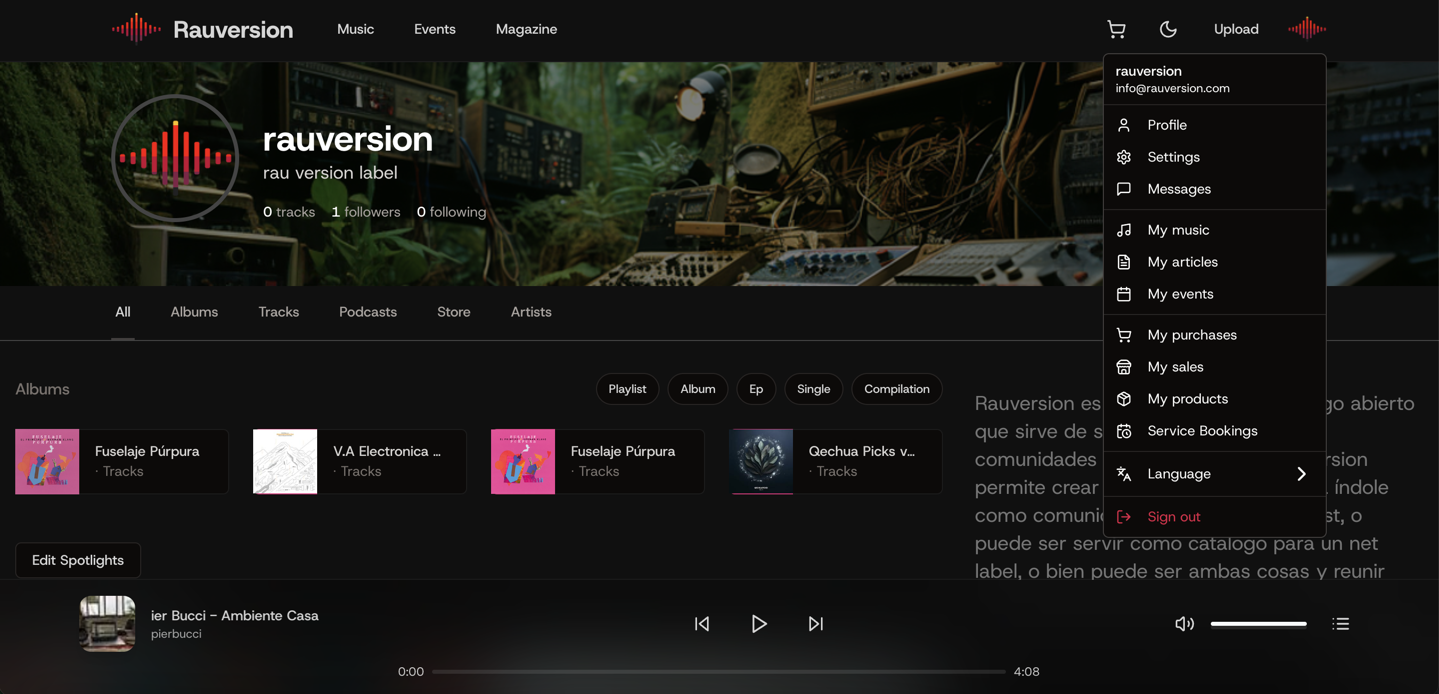Toggle the Single filter chip
The width and height of the screenshot is (1439, 694).
[x=813, y=388]
